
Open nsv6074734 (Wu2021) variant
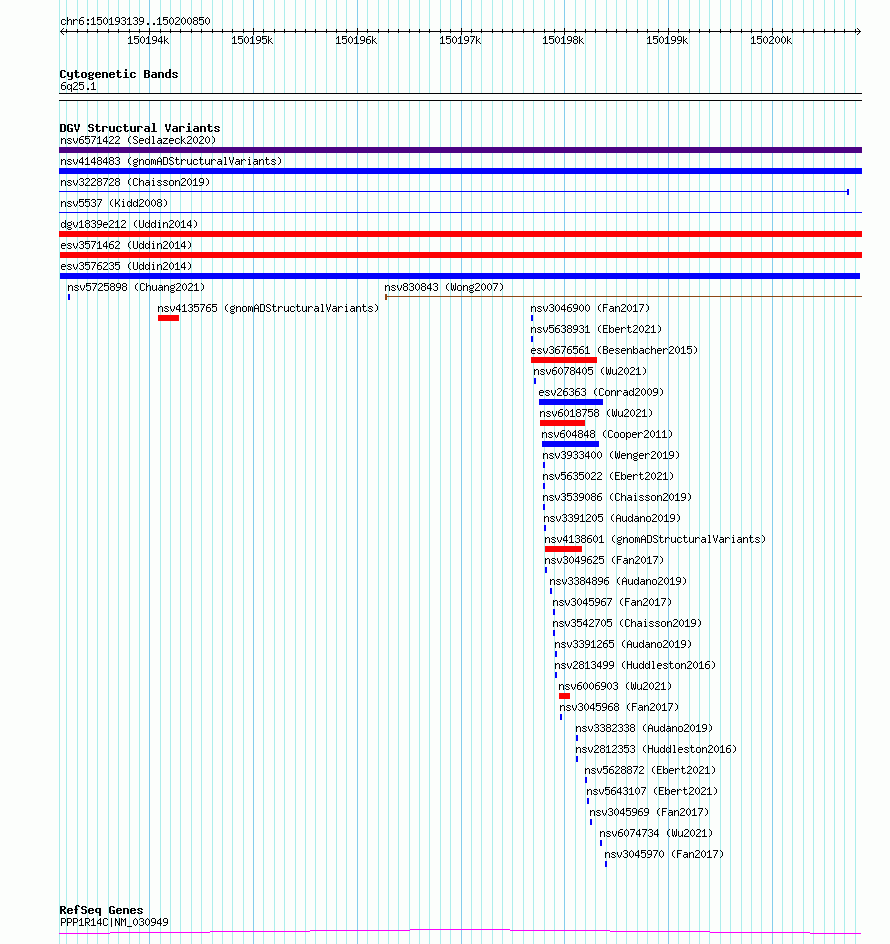point(656,835)
